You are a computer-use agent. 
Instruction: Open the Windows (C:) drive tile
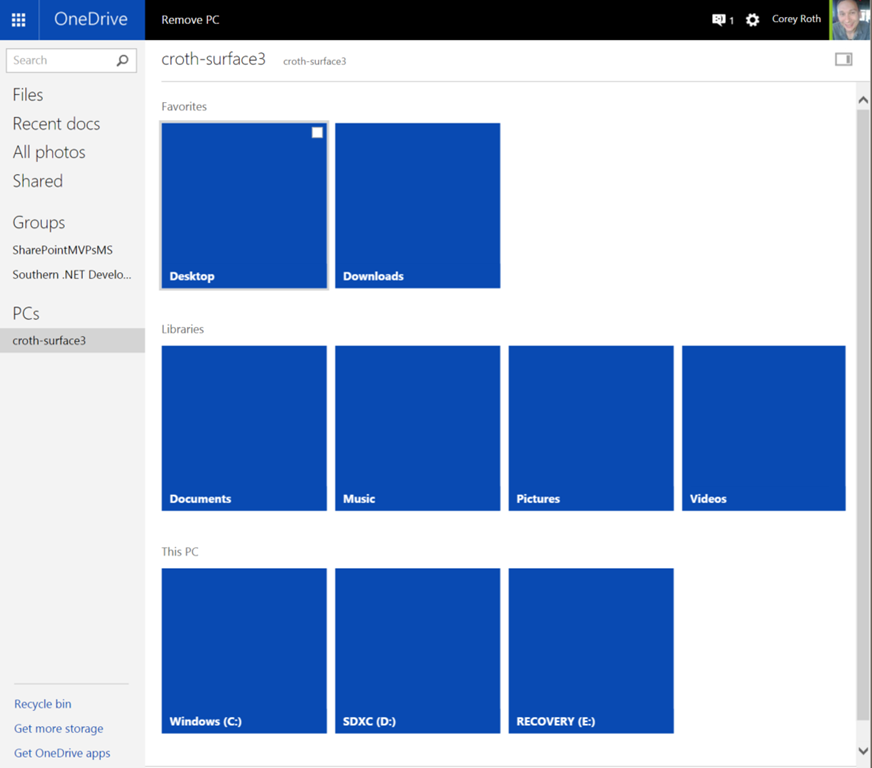pos(244,651)
